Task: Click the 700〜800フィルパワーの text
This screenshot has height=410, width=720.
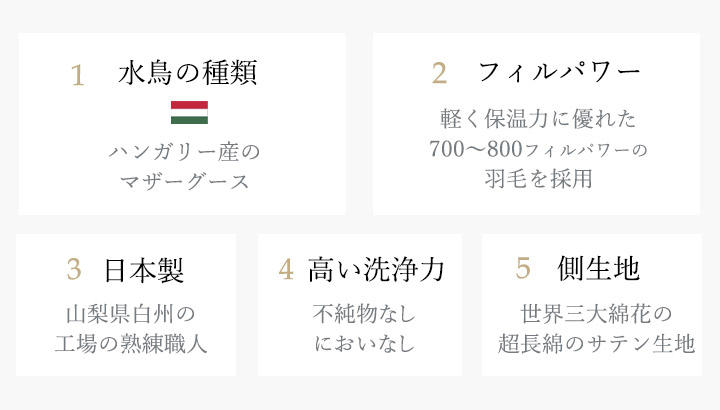Action: (x=538, y=149)
